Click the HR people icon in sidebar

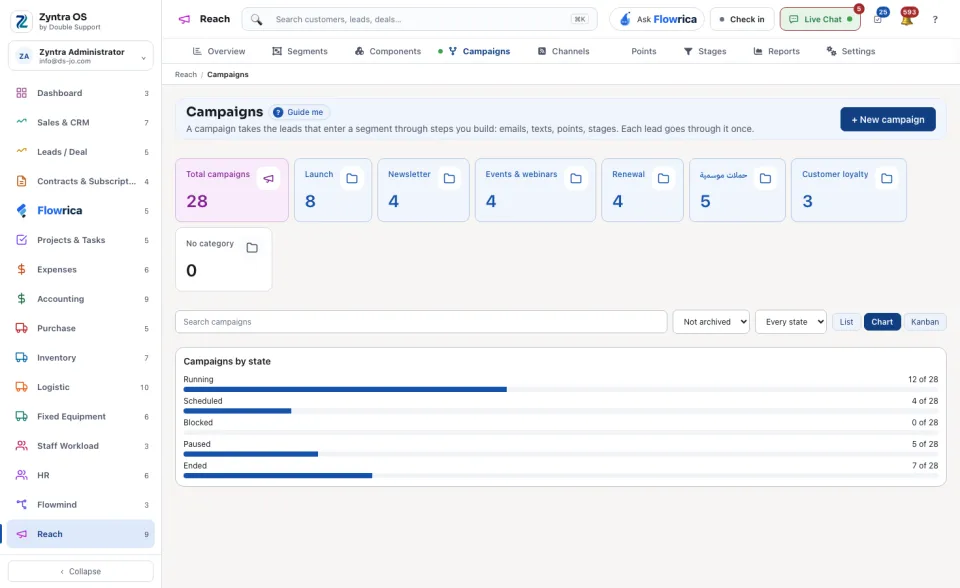pyautogui.click(x=21, y=475)
